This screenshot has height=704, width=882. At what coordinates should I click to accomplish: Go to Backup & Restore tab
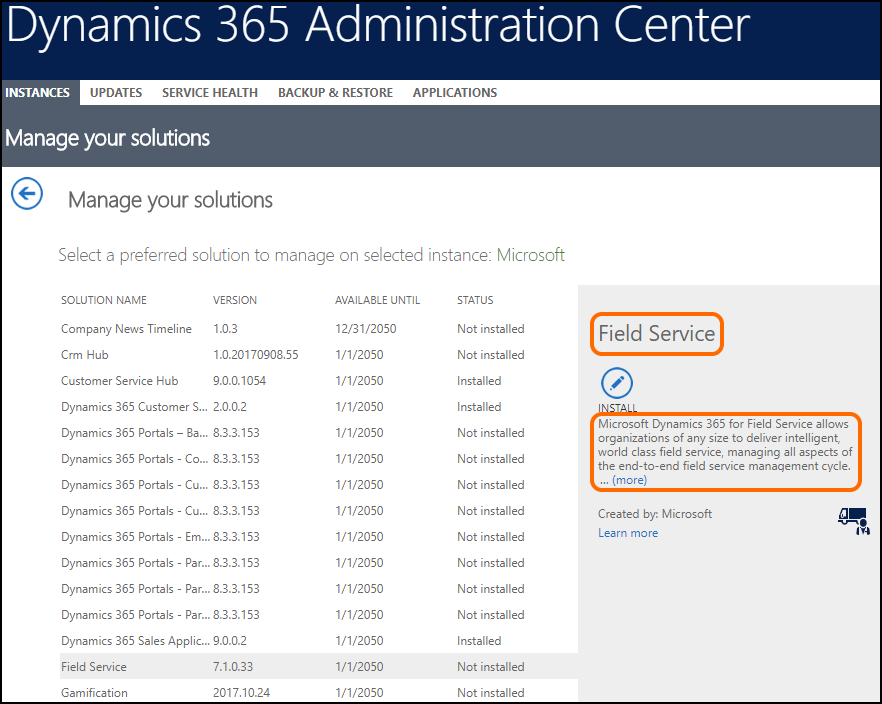pos(335,92)
